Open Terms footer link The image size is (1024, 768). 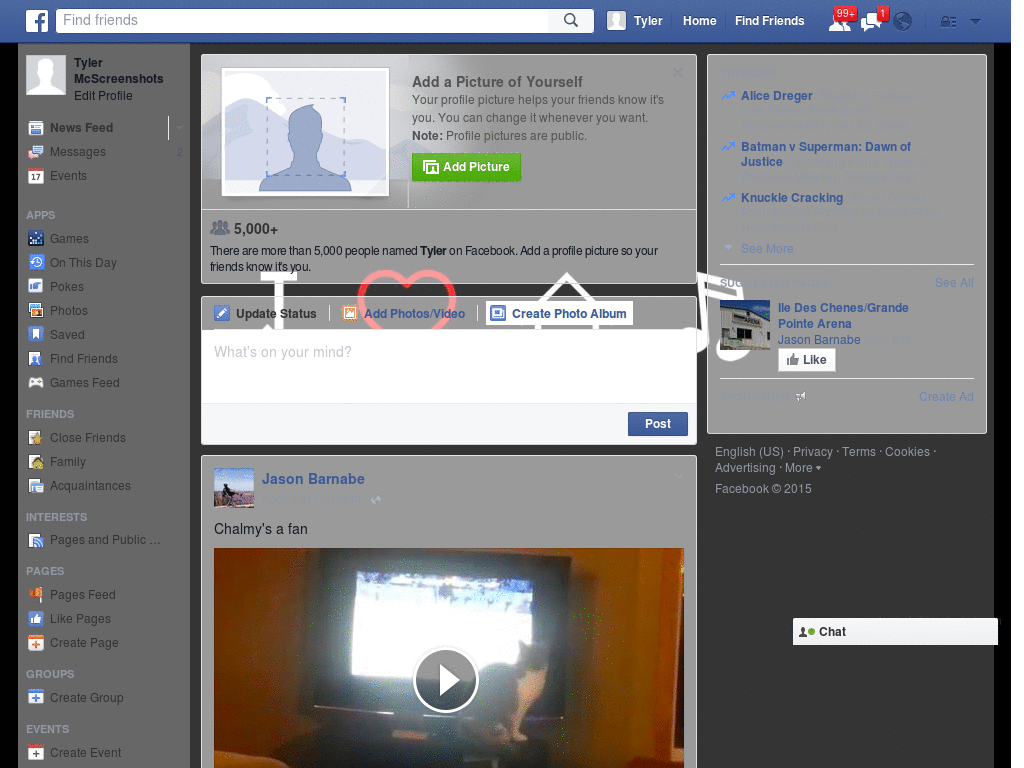(859, 452)
